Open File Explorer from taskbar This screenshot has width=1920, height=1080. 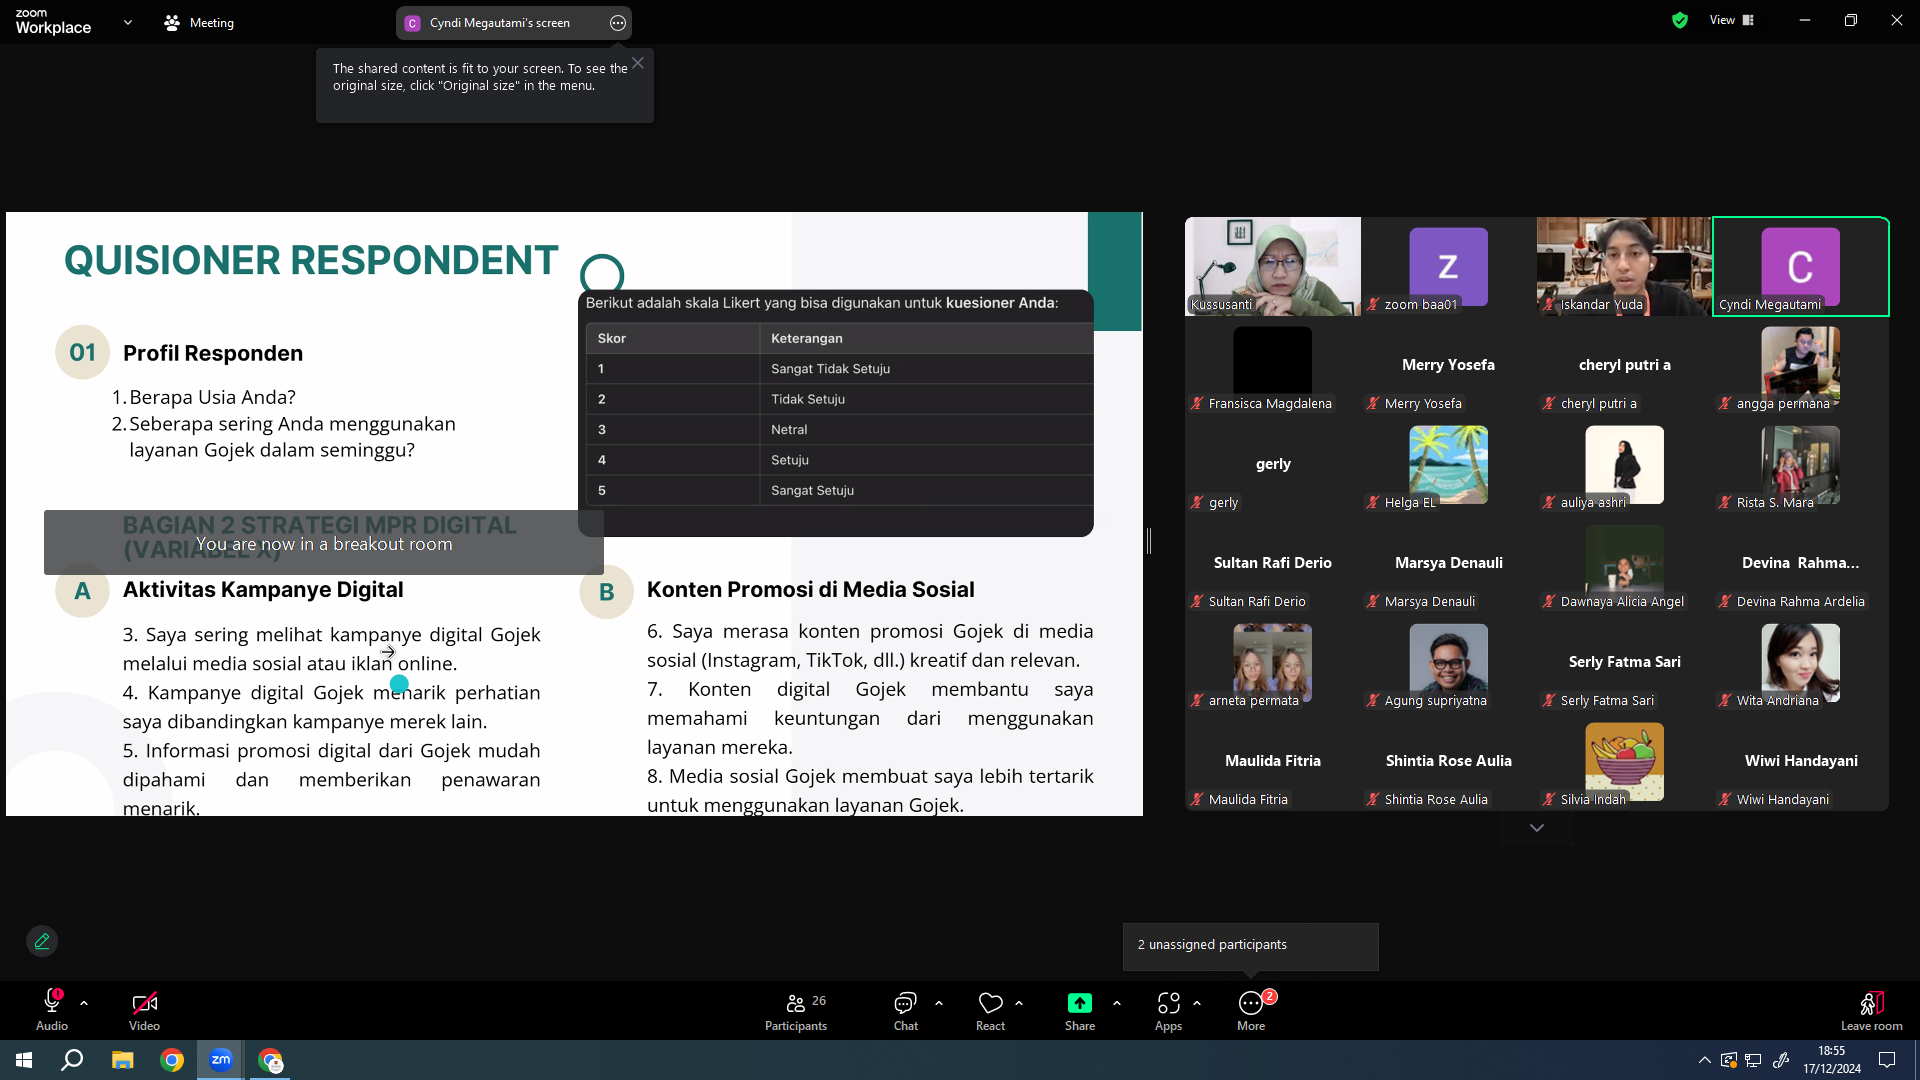click(x=123, y=1060)
